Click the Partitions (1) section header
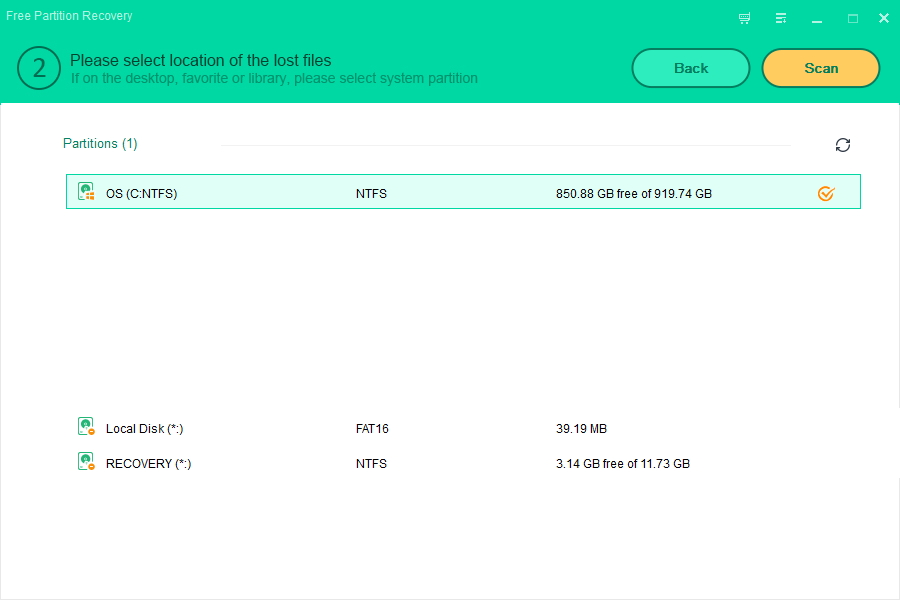This screenshot has height=600, width=900. 100,144
